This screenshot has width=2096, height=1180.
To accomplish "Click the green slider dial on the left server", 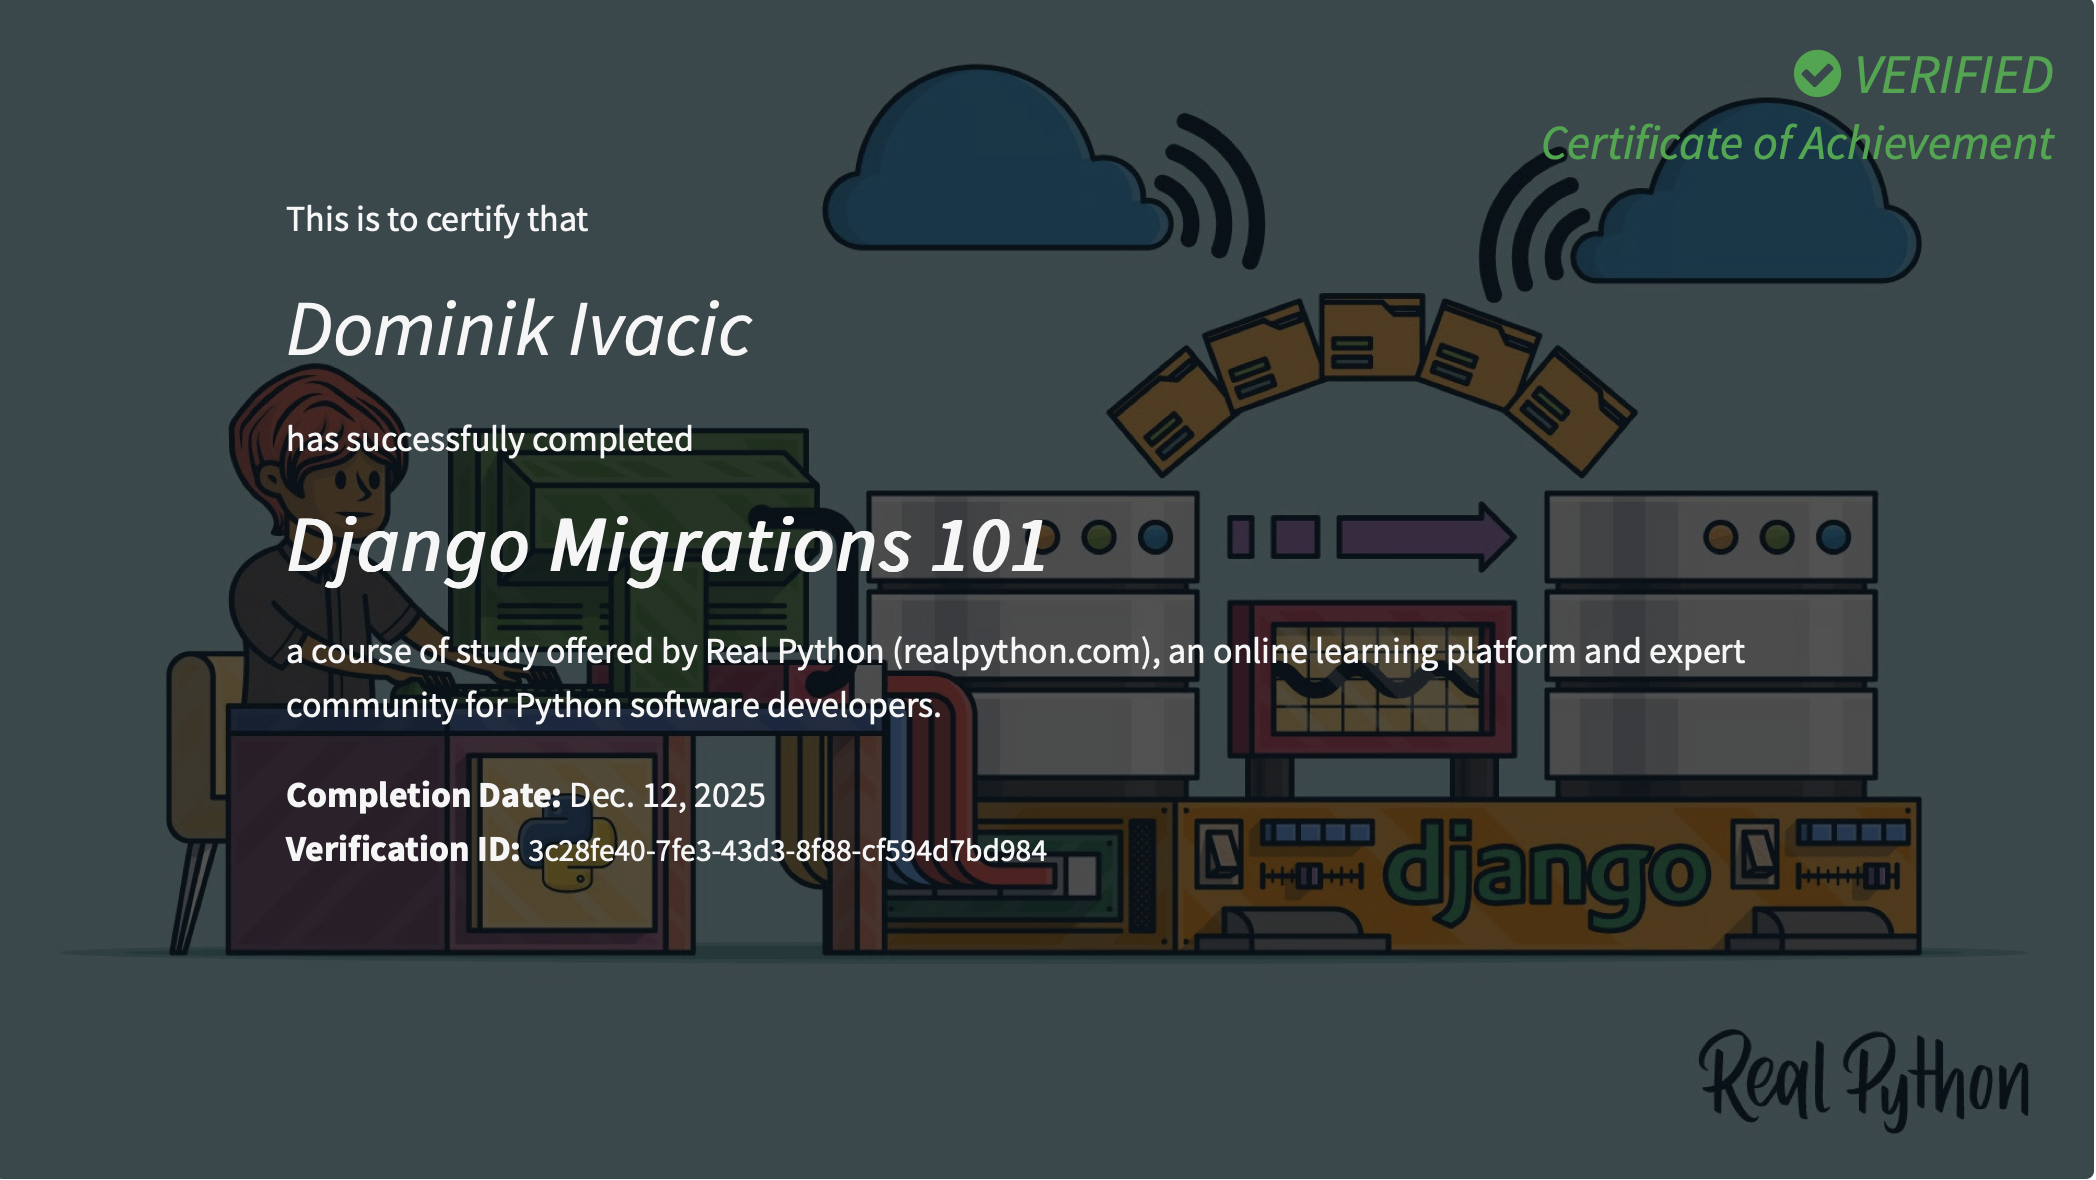I will click(1098, 538).
